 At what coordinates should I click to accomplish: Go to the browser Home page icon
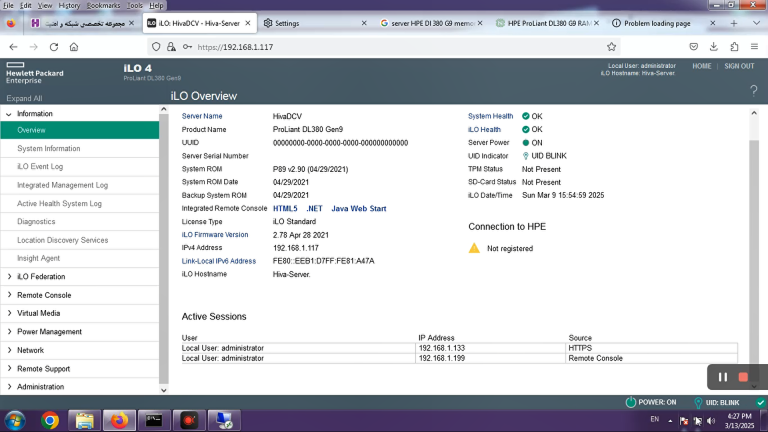(74, 47)
